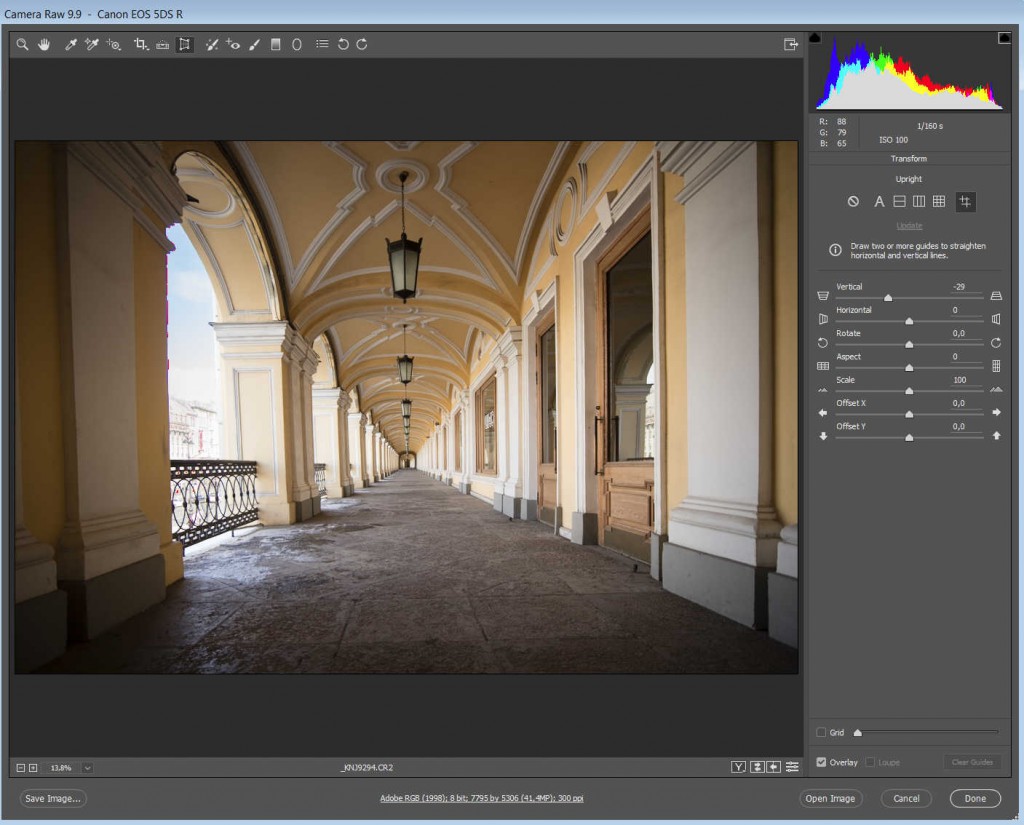
Task: Select the Hand tool
Action: click(x=44, y=45)
